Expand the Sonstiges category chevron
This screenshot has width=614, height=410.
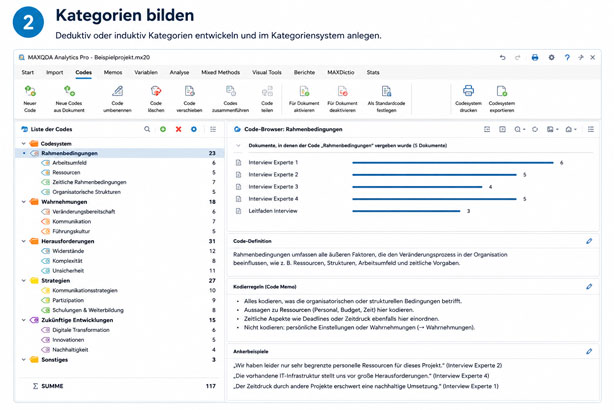click(23, 360)
